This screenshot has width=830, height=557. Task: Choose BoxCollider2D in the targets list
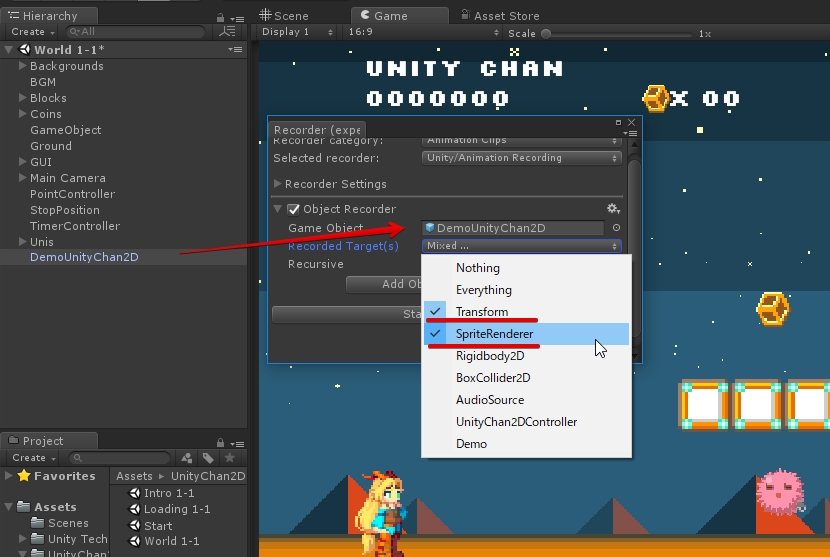[526, 378]
